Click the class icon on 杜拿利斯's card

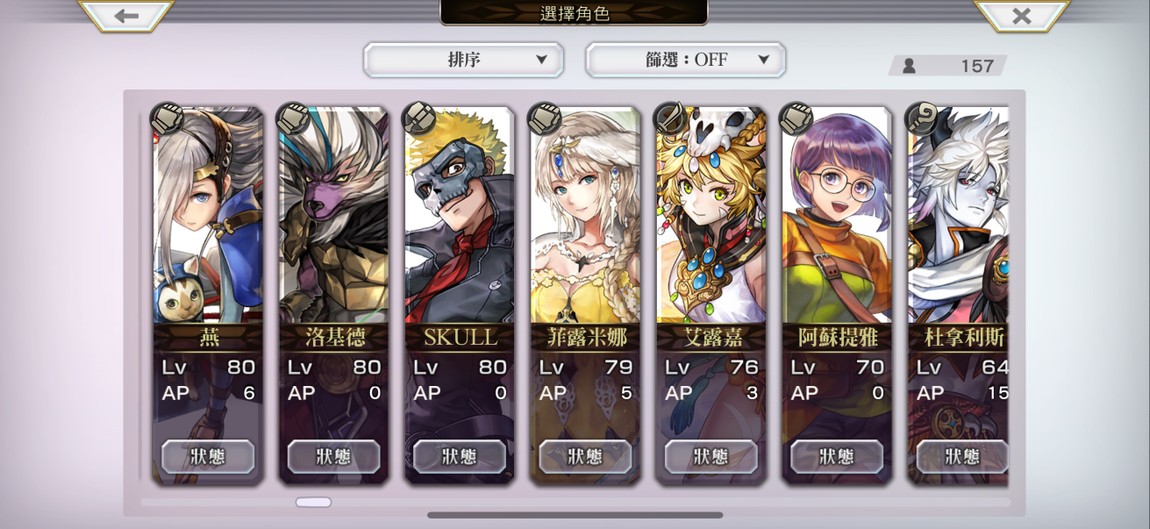[x=922, y=118]
